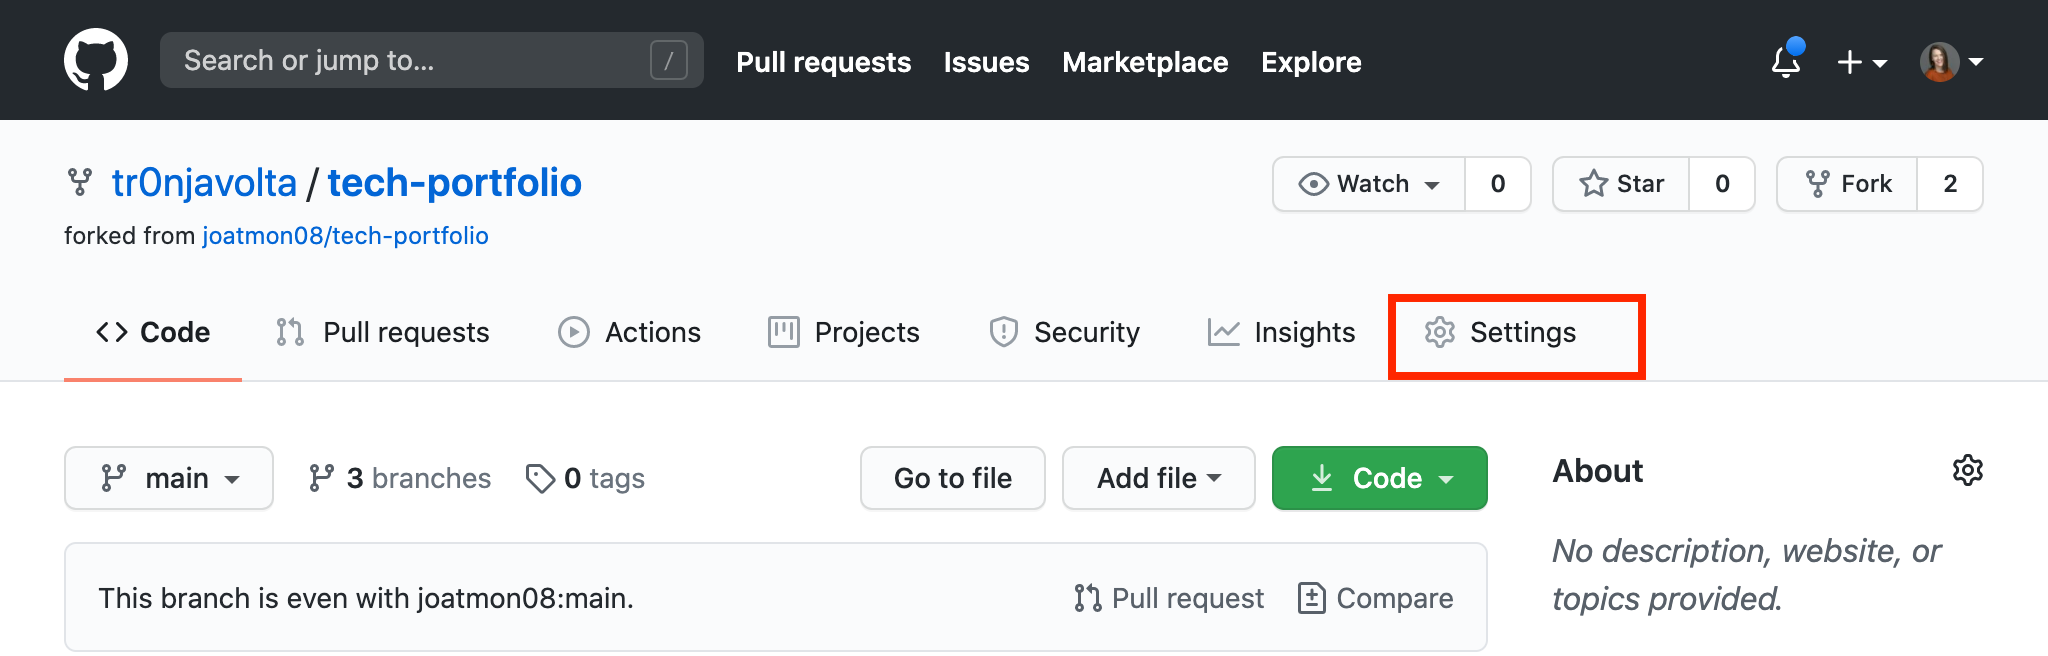Focus the Search or jump to field
The height and width of the screenshot is (656, 2048).
[432, 60]
